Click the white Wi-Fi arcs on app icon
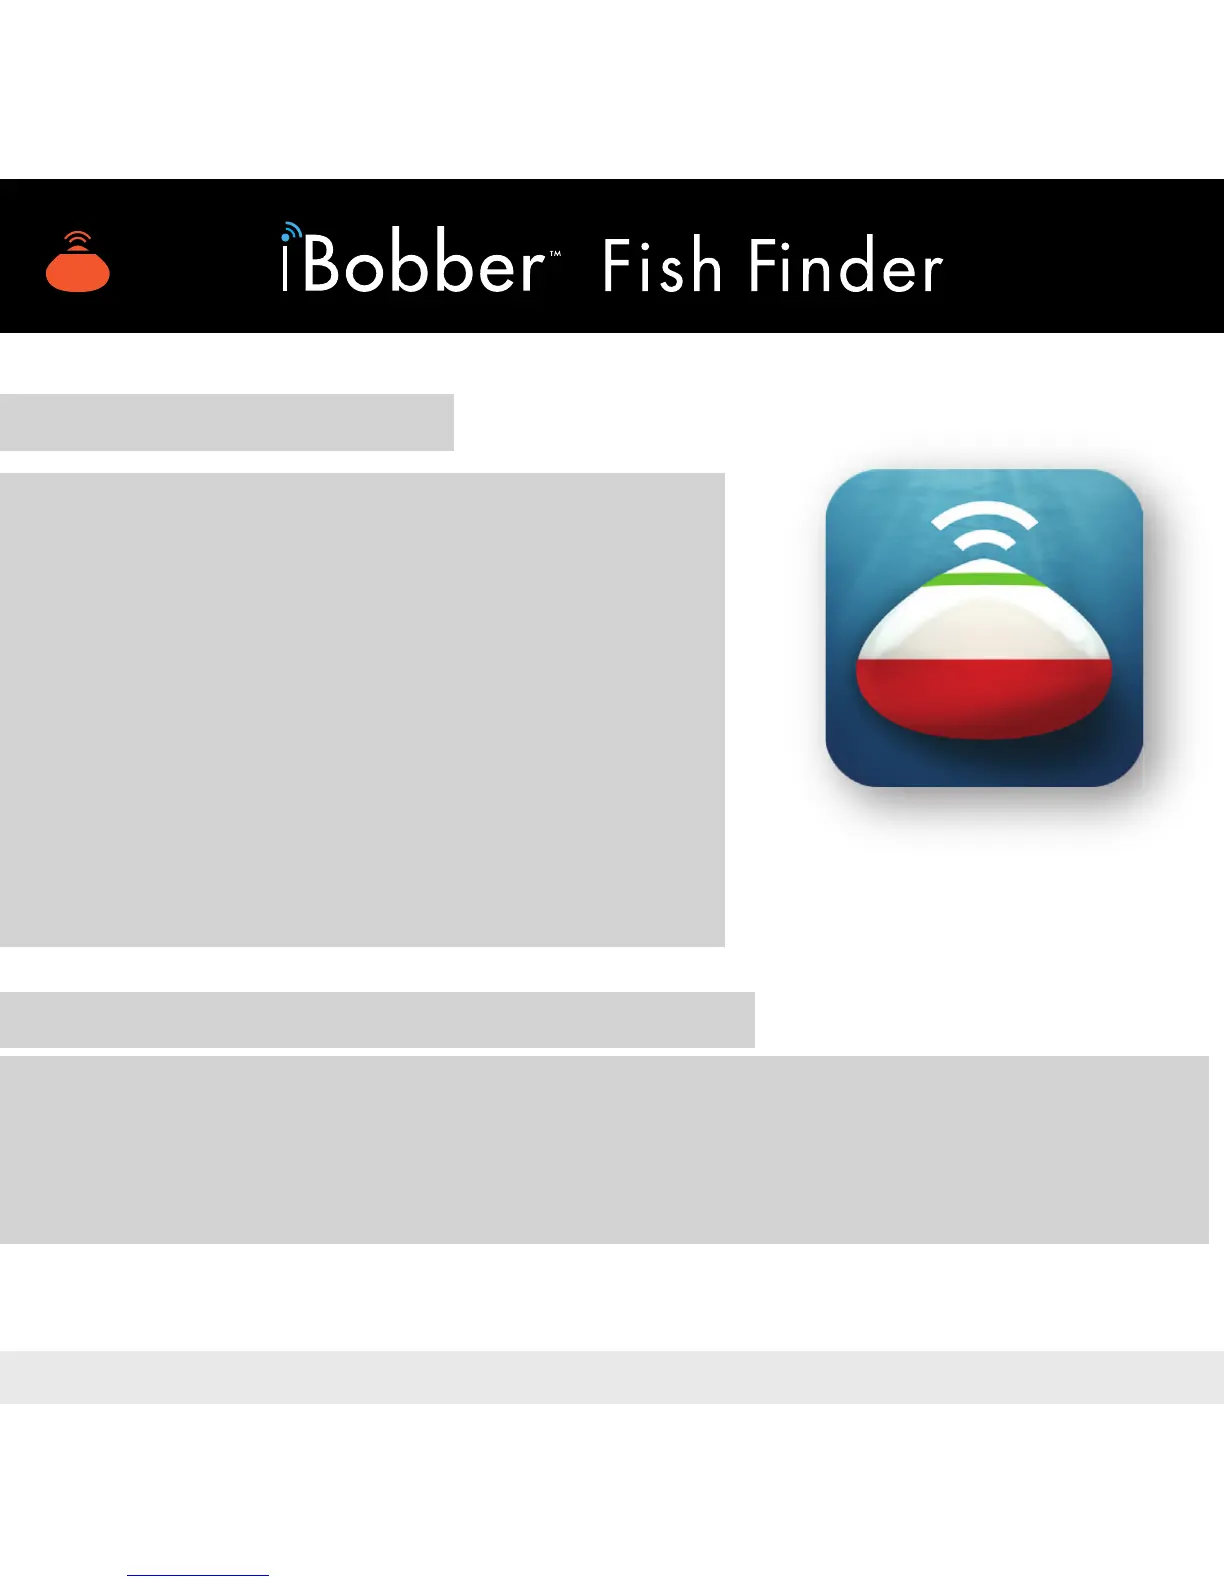Screen dimensions: 1224x1584 point(985,527)
